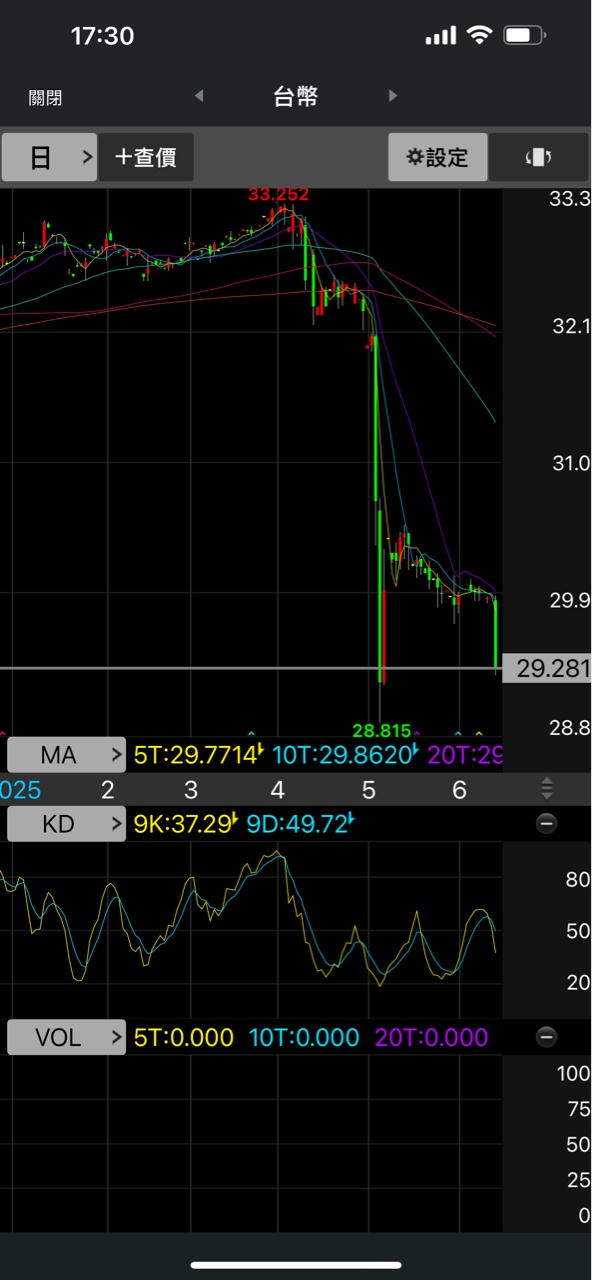Viewport: 592px width, 1280px height.
Task: Tap the 33.252 high price label
Action: click(279, 194)
